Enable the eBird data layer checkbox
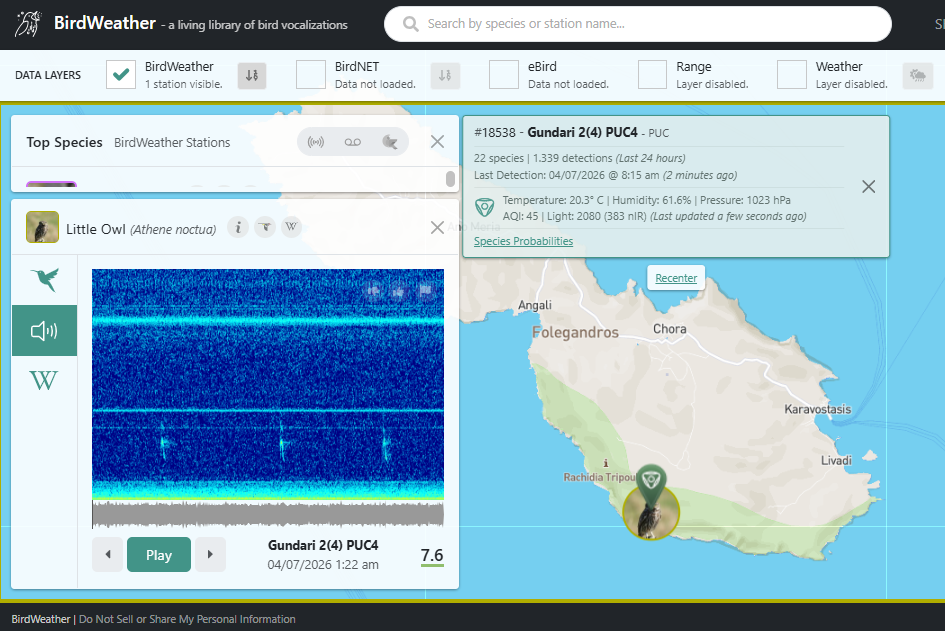This screenshot has width=945, height=631. pos(504,75)
